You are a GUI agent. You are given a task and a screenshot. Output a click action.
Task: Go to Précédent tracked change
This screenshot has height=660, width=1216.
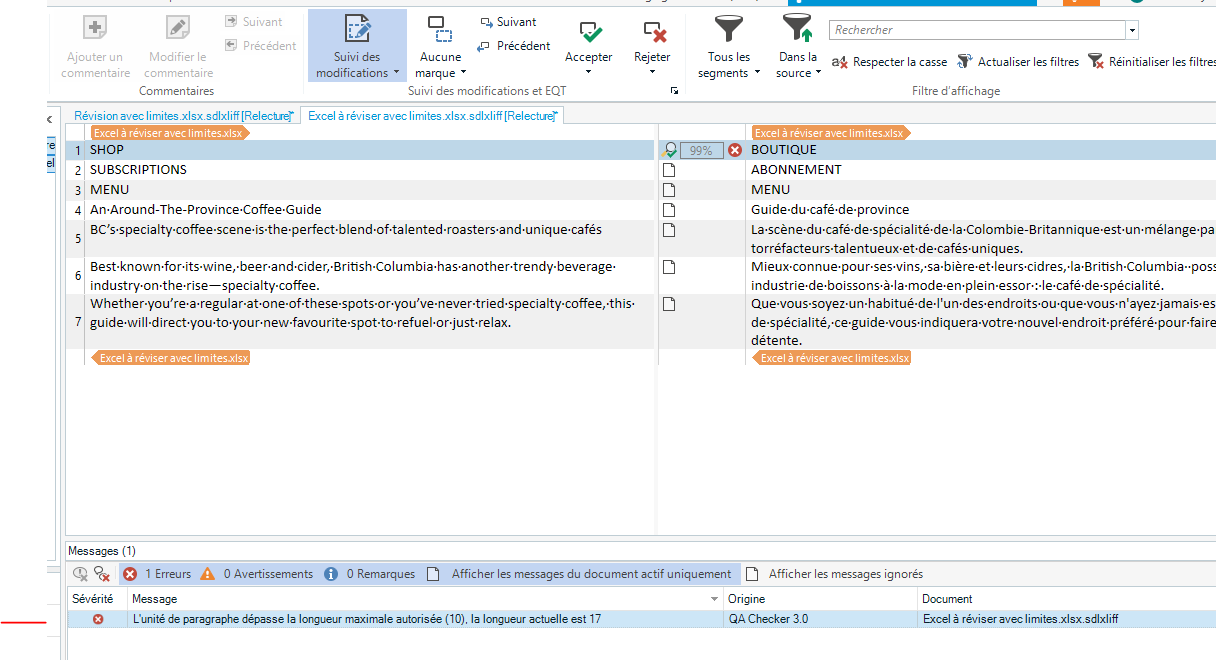coord(514,46)
